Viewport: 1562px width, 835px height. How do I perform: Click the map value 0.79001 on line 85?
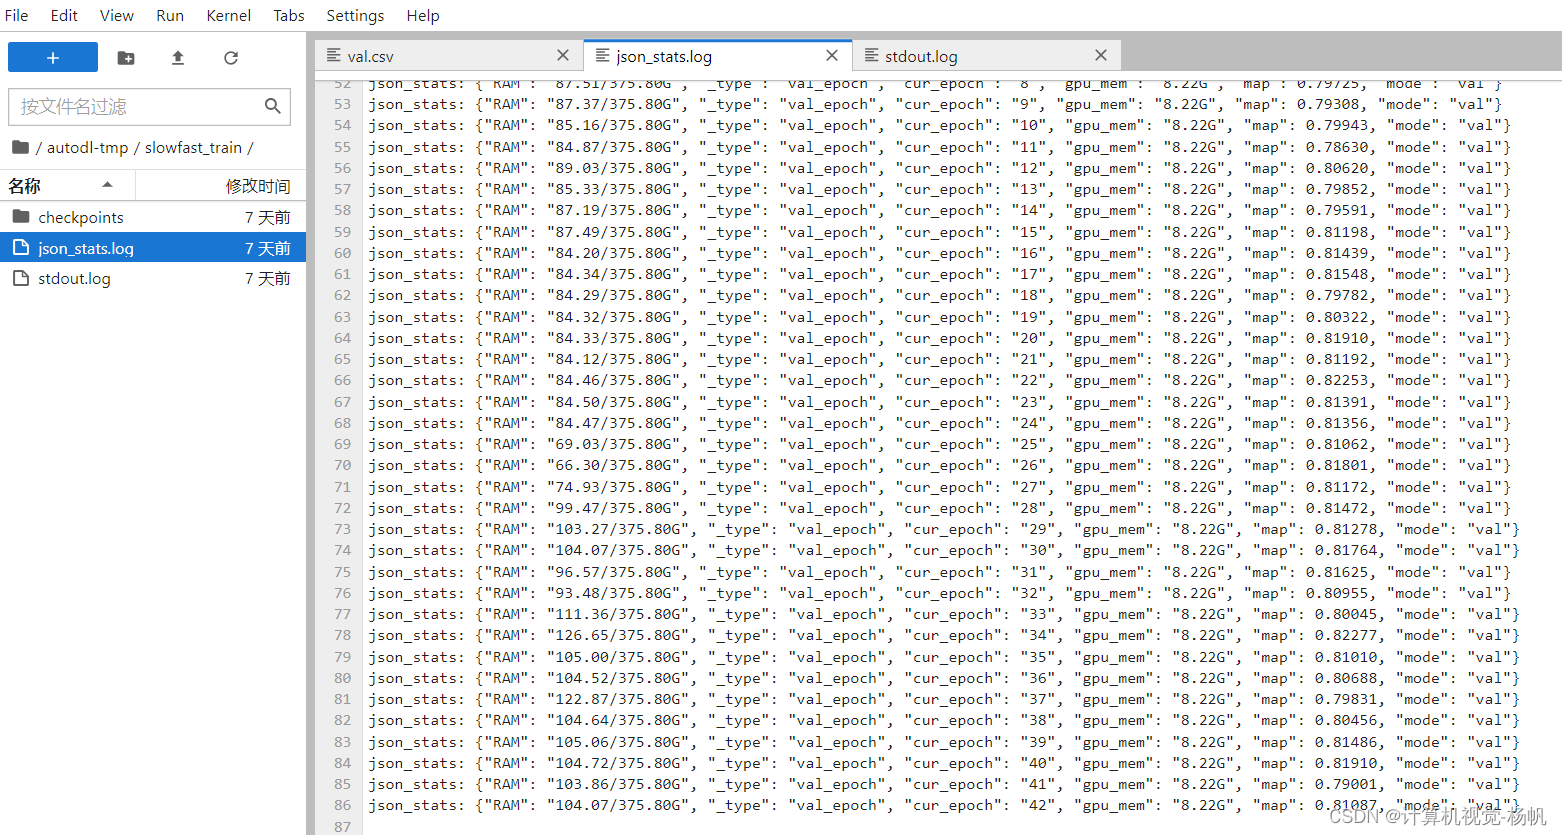[1347, 784]
